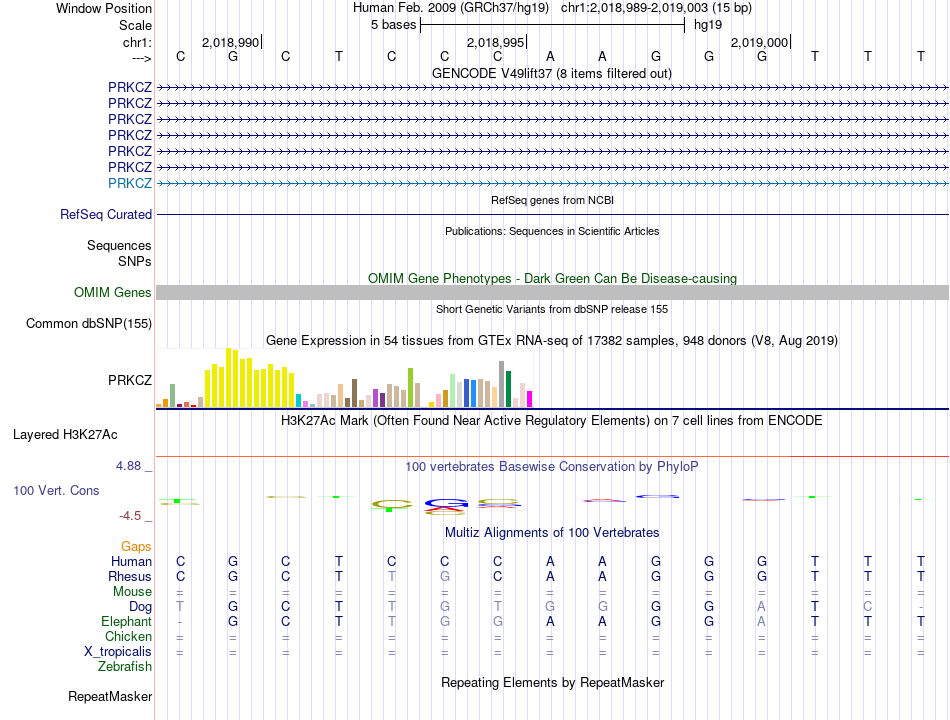Open the GENCODE V49lift37 track title
950x720 pixels.
click(x=552, y=73)
